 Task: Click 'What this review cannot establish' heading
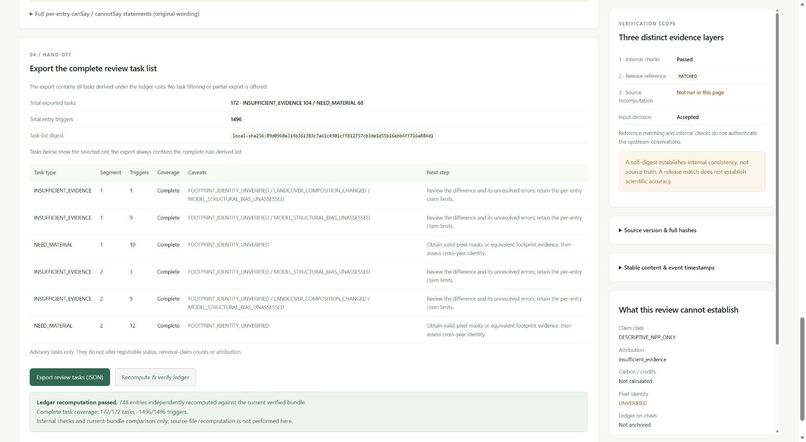click(678, 310)
